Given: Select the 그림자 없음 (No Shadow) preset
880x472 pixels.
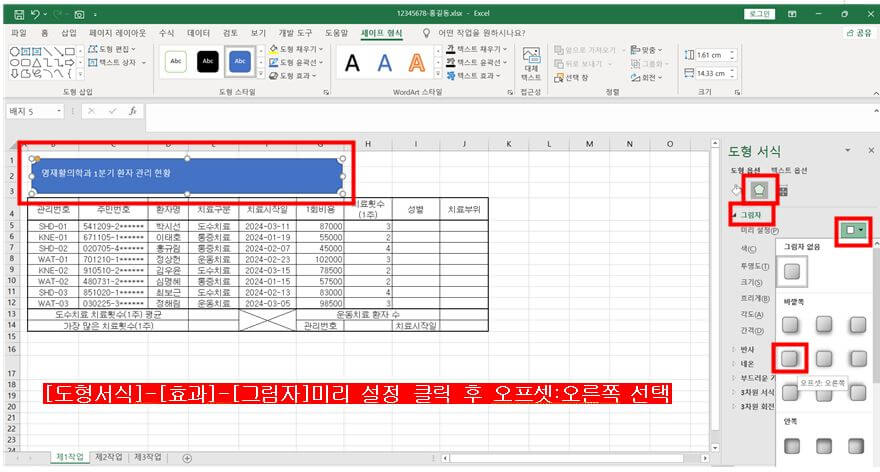Looking at the screenshot, I should pos(791,272).
